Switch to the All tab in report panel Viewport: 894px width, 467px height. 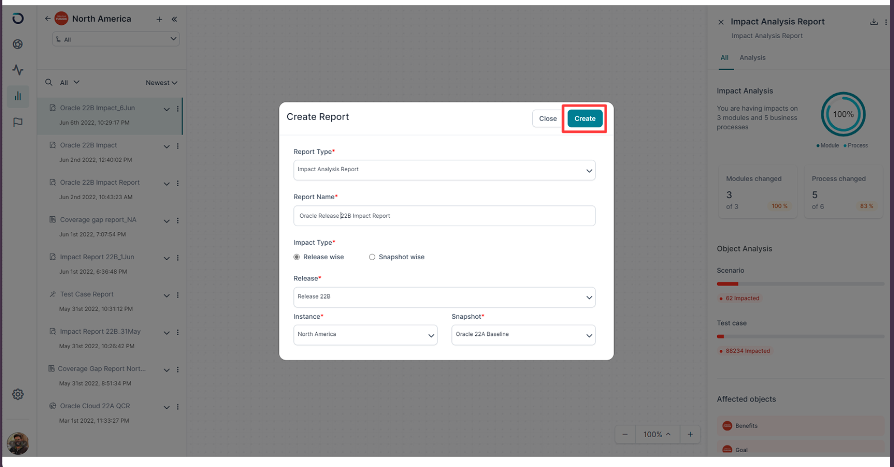pyautogui.click(x=724, y=58)
